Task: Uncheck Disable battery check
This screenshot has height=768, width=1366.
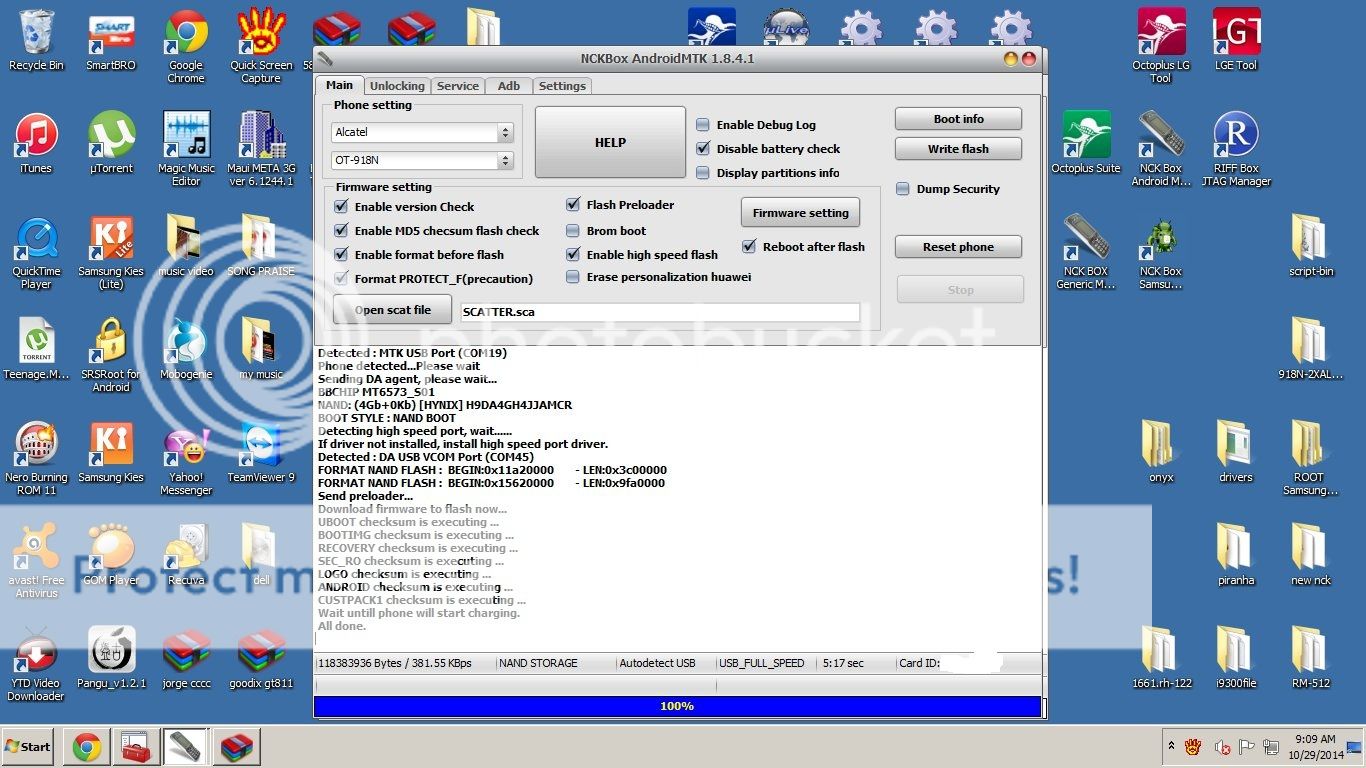Action: pos(703,149)
